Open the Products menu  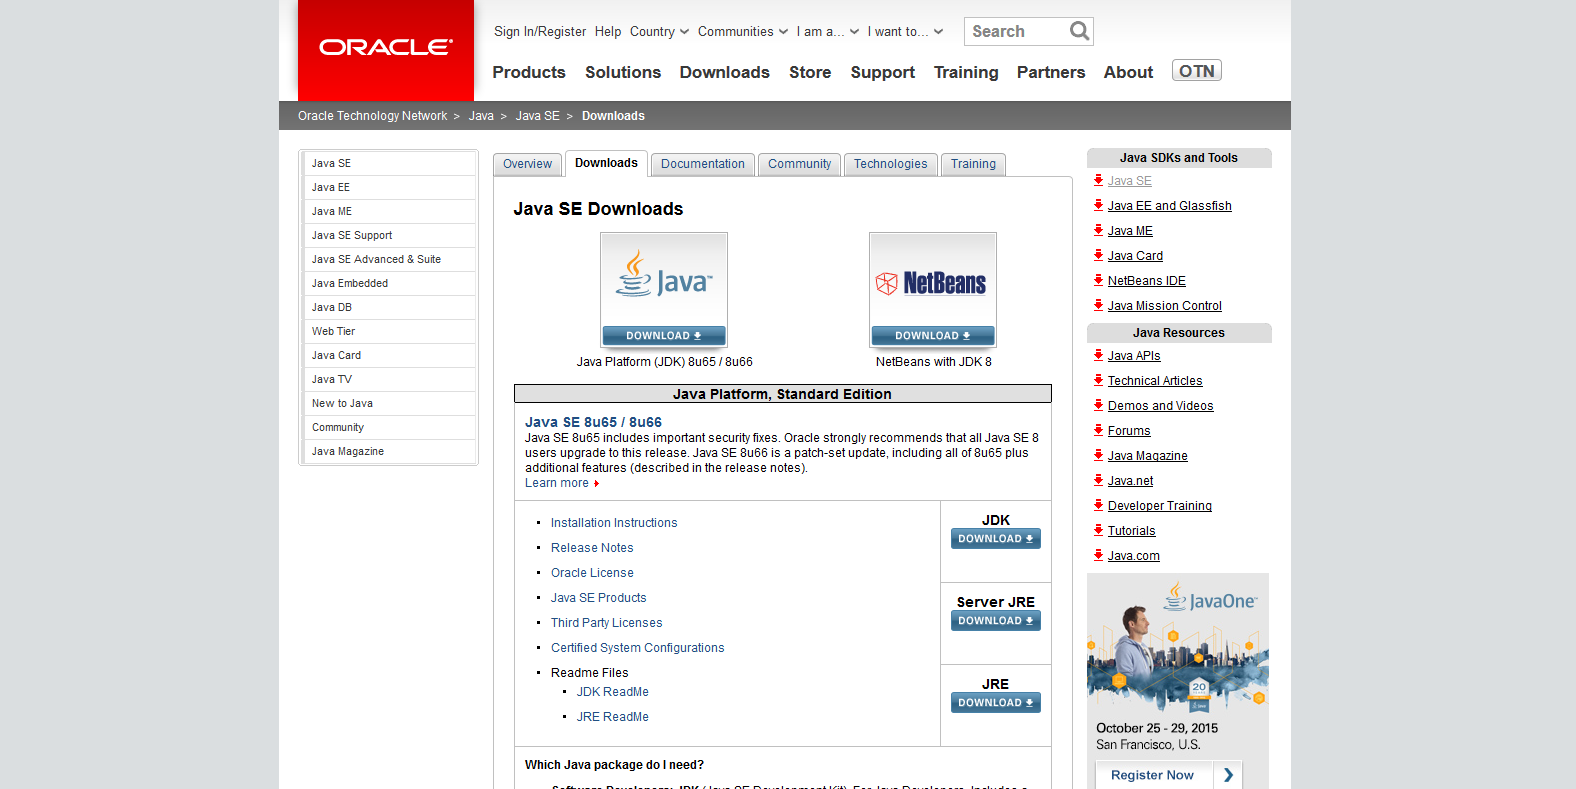click(x=529, y=72)
